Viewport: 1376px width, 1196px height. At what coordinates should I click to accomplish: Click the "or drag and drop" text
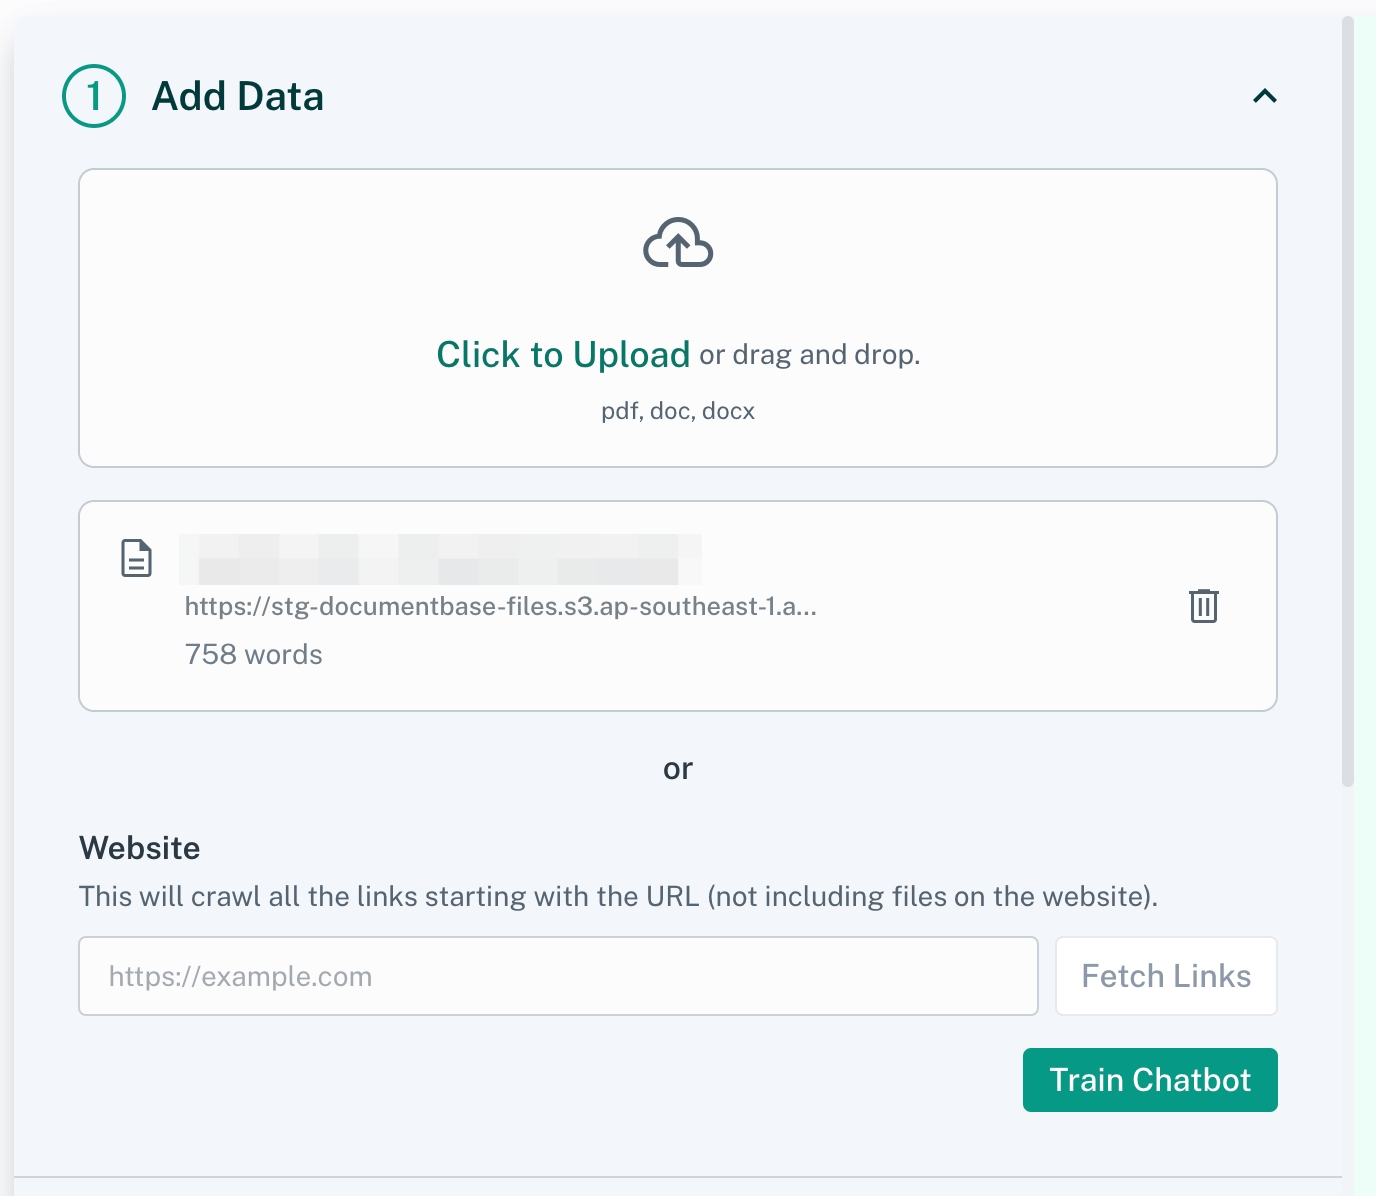(809, 355)
